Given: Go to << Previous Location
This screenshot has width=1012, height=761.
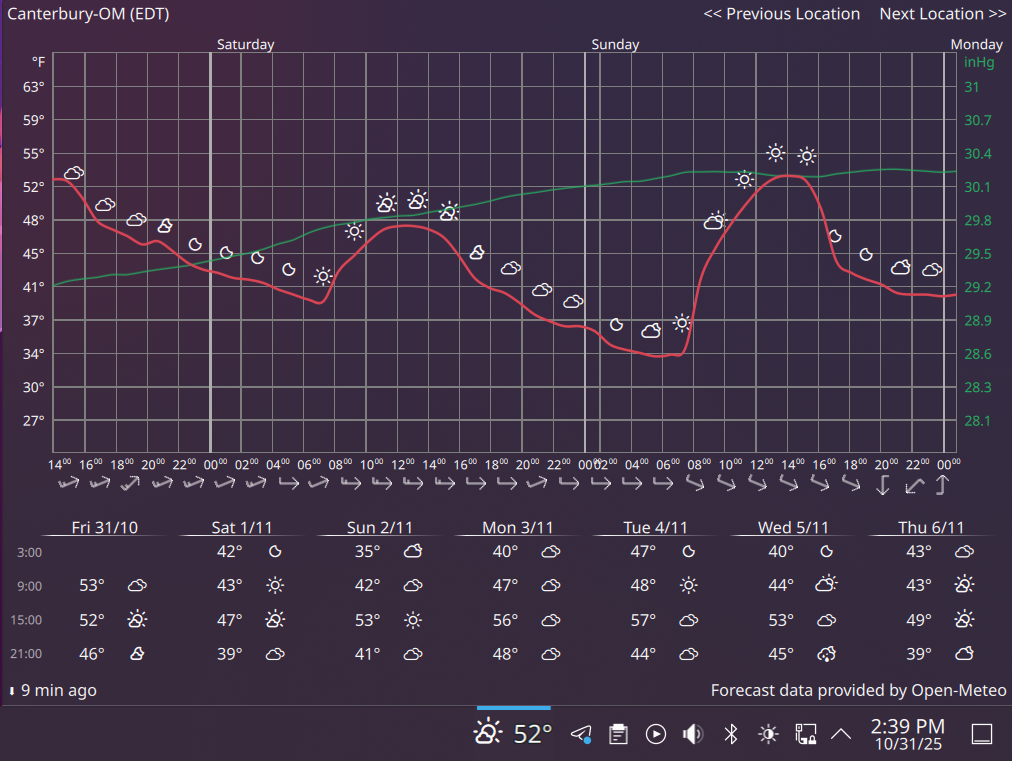Looking at the screenshot, I should point(781,14).
